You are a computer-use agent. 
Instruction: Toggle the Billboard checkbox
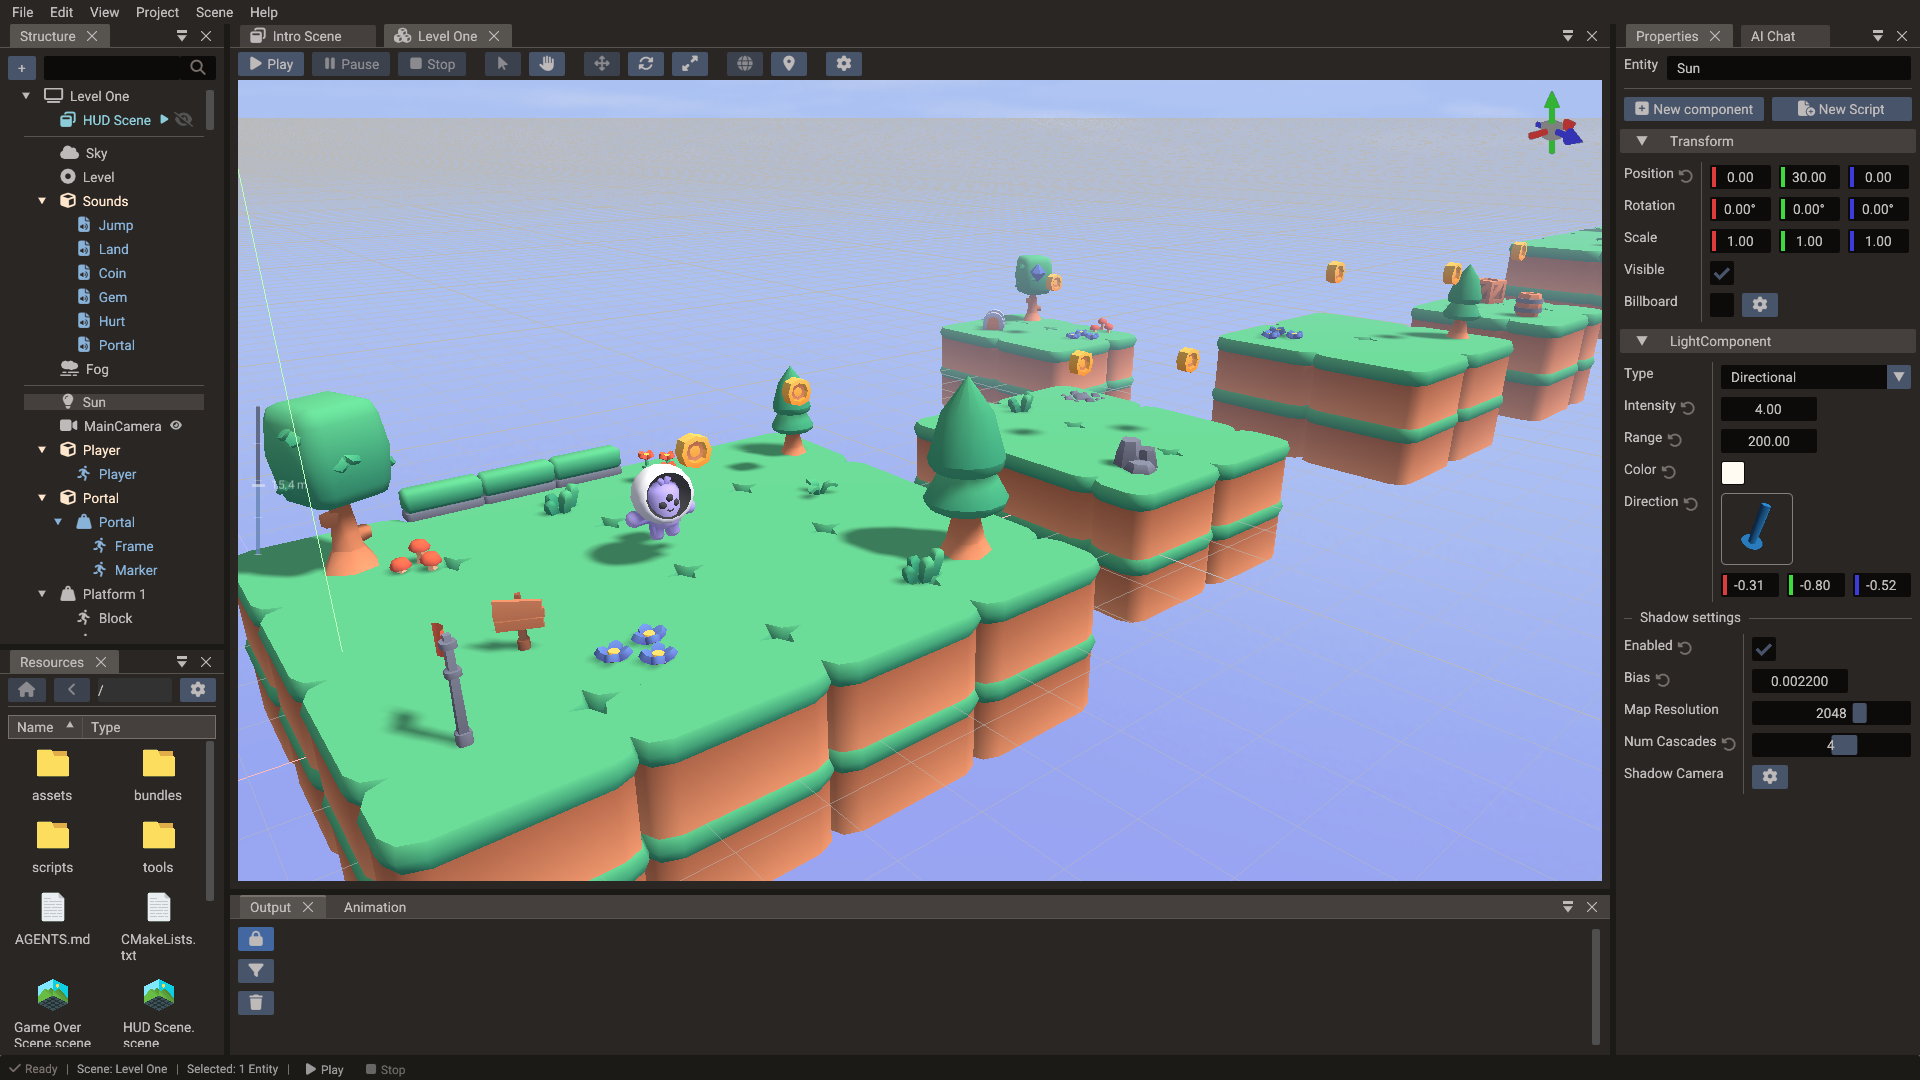coord(1722,305)
